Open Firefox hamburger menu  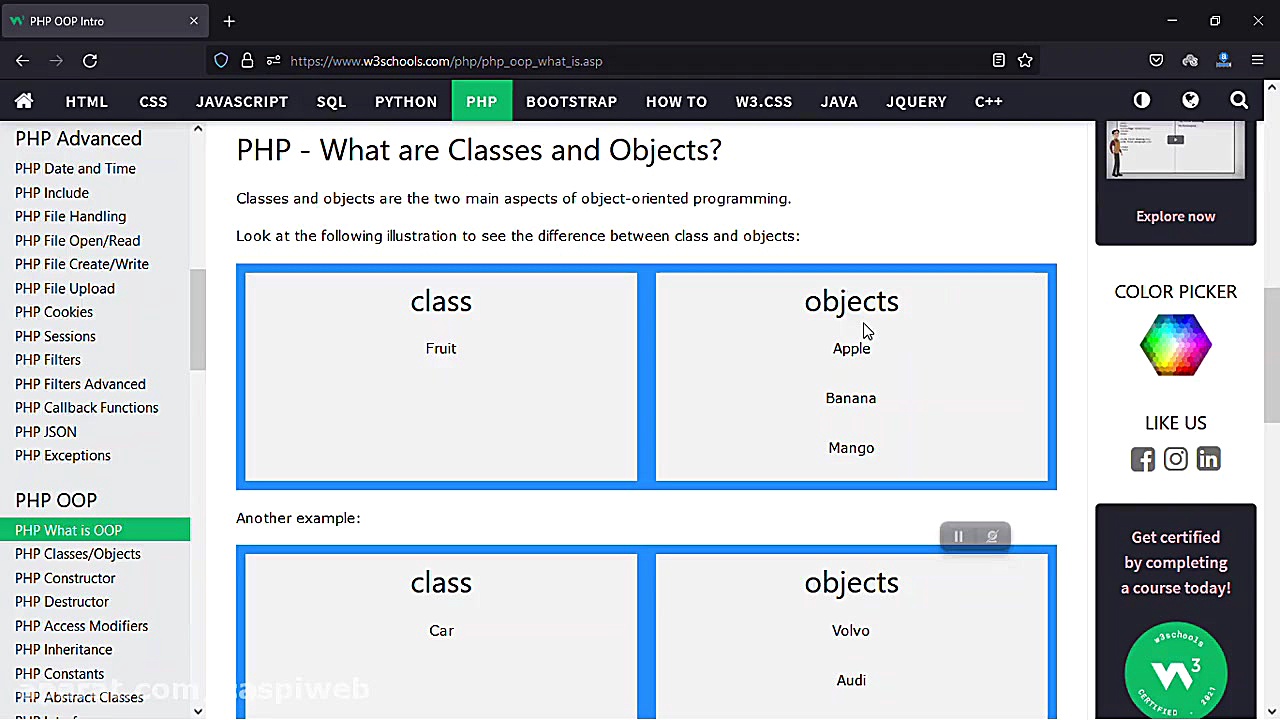1258,61
